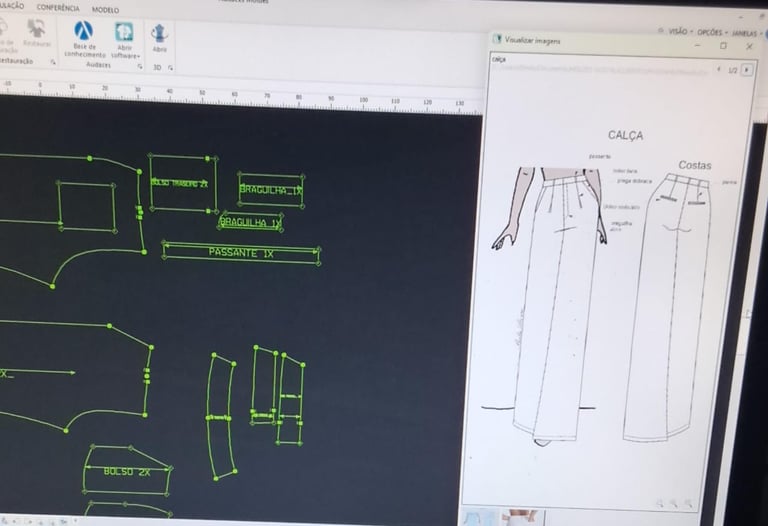Click the horizontal ruler at mark 100
This screenshot has width=768, height=526.
pos(363,100)
